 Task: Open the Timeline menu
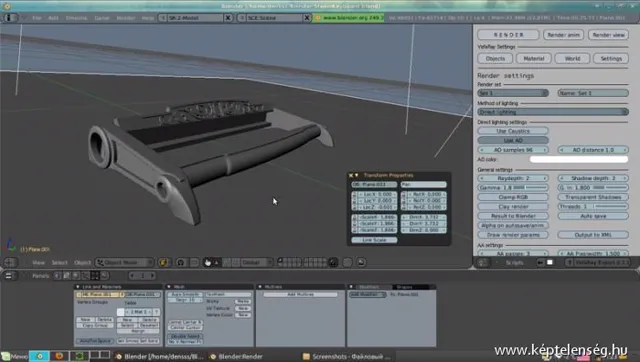(76, 18)
